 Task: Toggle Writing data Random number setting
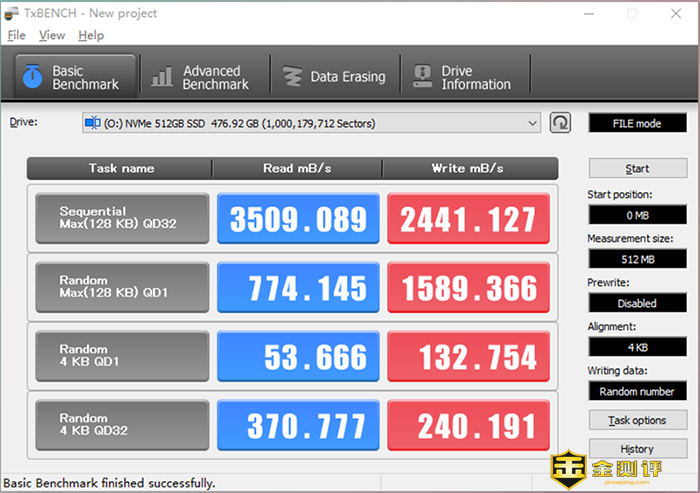tap(637, 391)
